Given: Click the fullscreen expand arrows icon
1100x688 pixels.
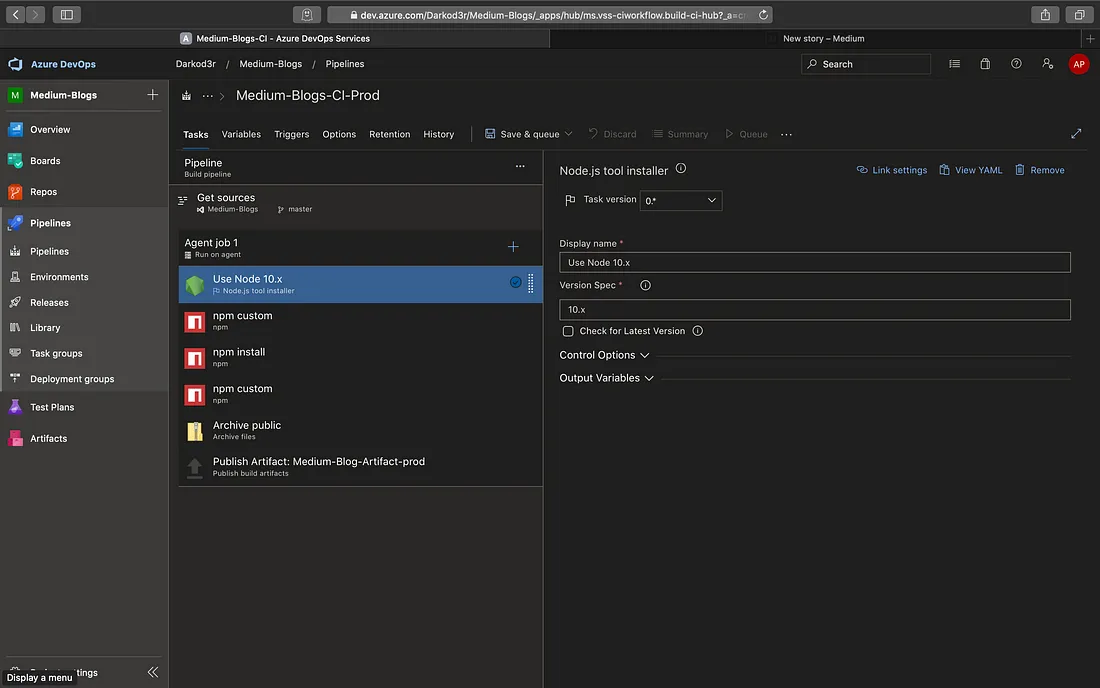Looking at the screenshot, I should coord(1075,134).
